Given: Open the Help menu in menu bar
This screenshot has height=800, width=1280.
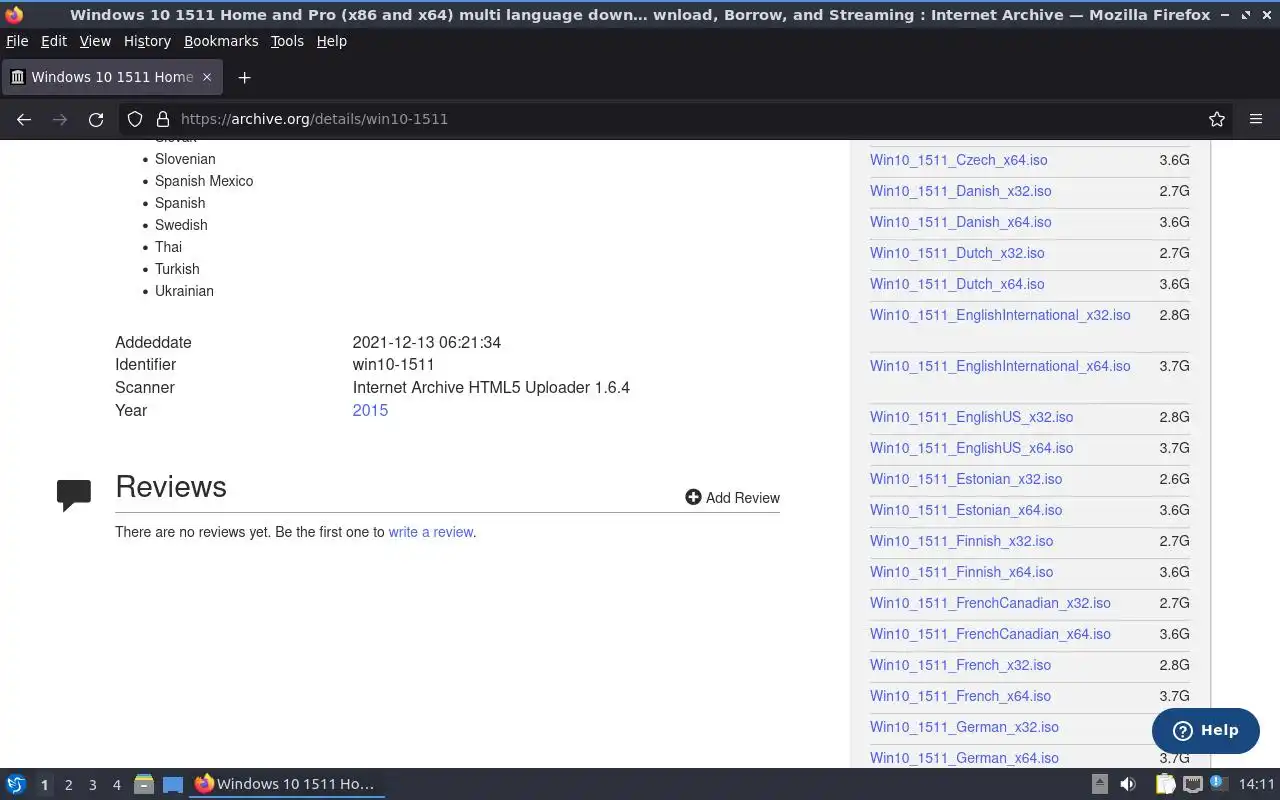Looking at the screenshot, I should [332, 41].
